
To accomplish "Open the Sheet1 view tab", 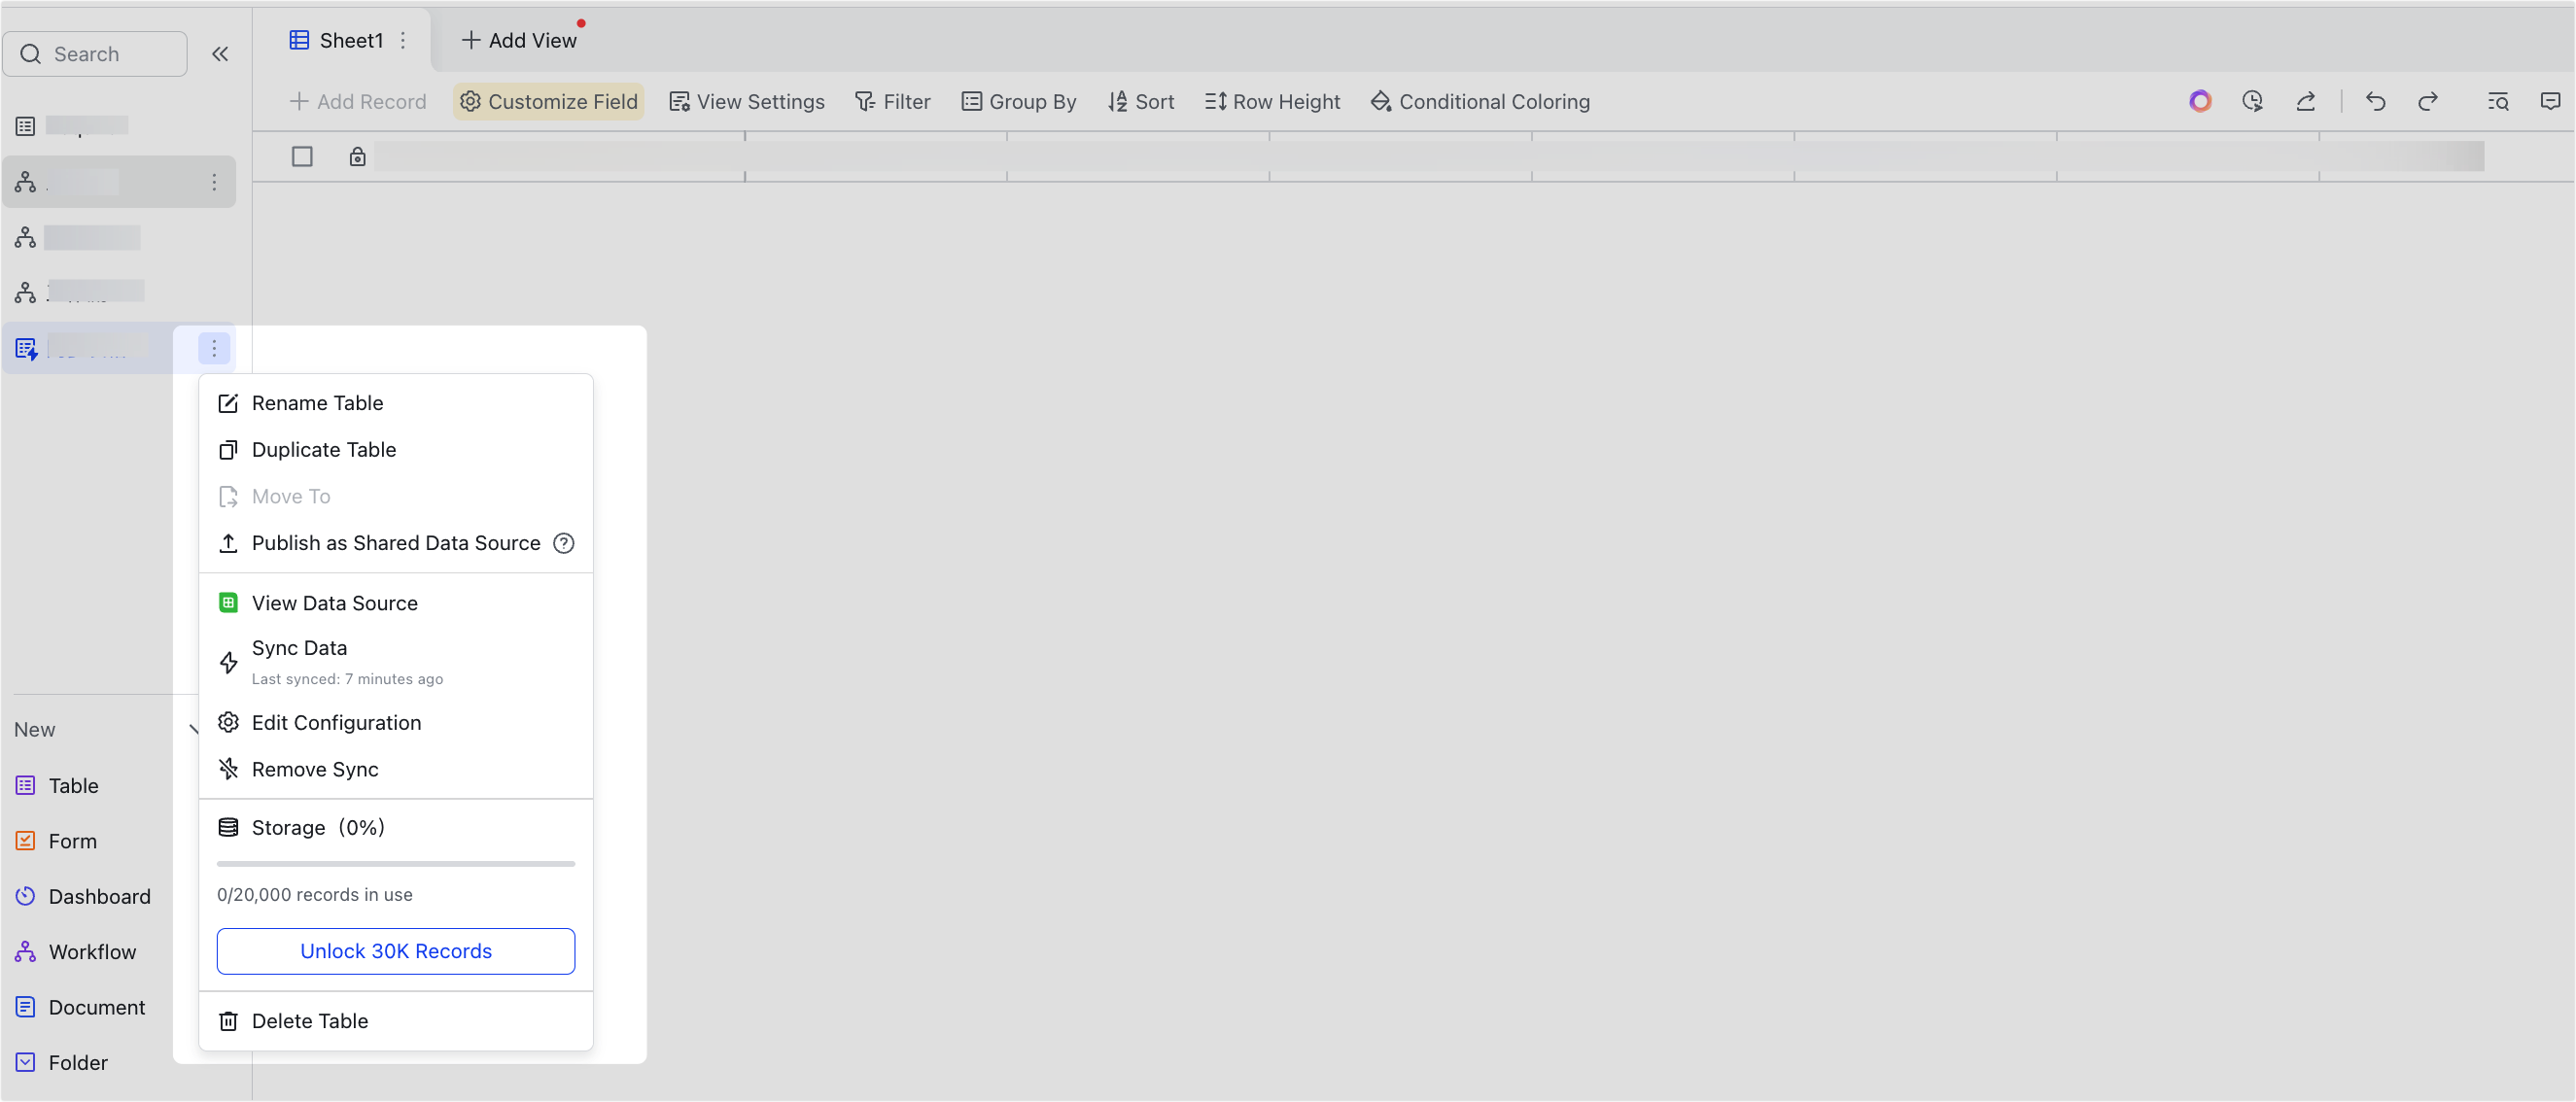I will pyautogui.click(x=336, y=40).
